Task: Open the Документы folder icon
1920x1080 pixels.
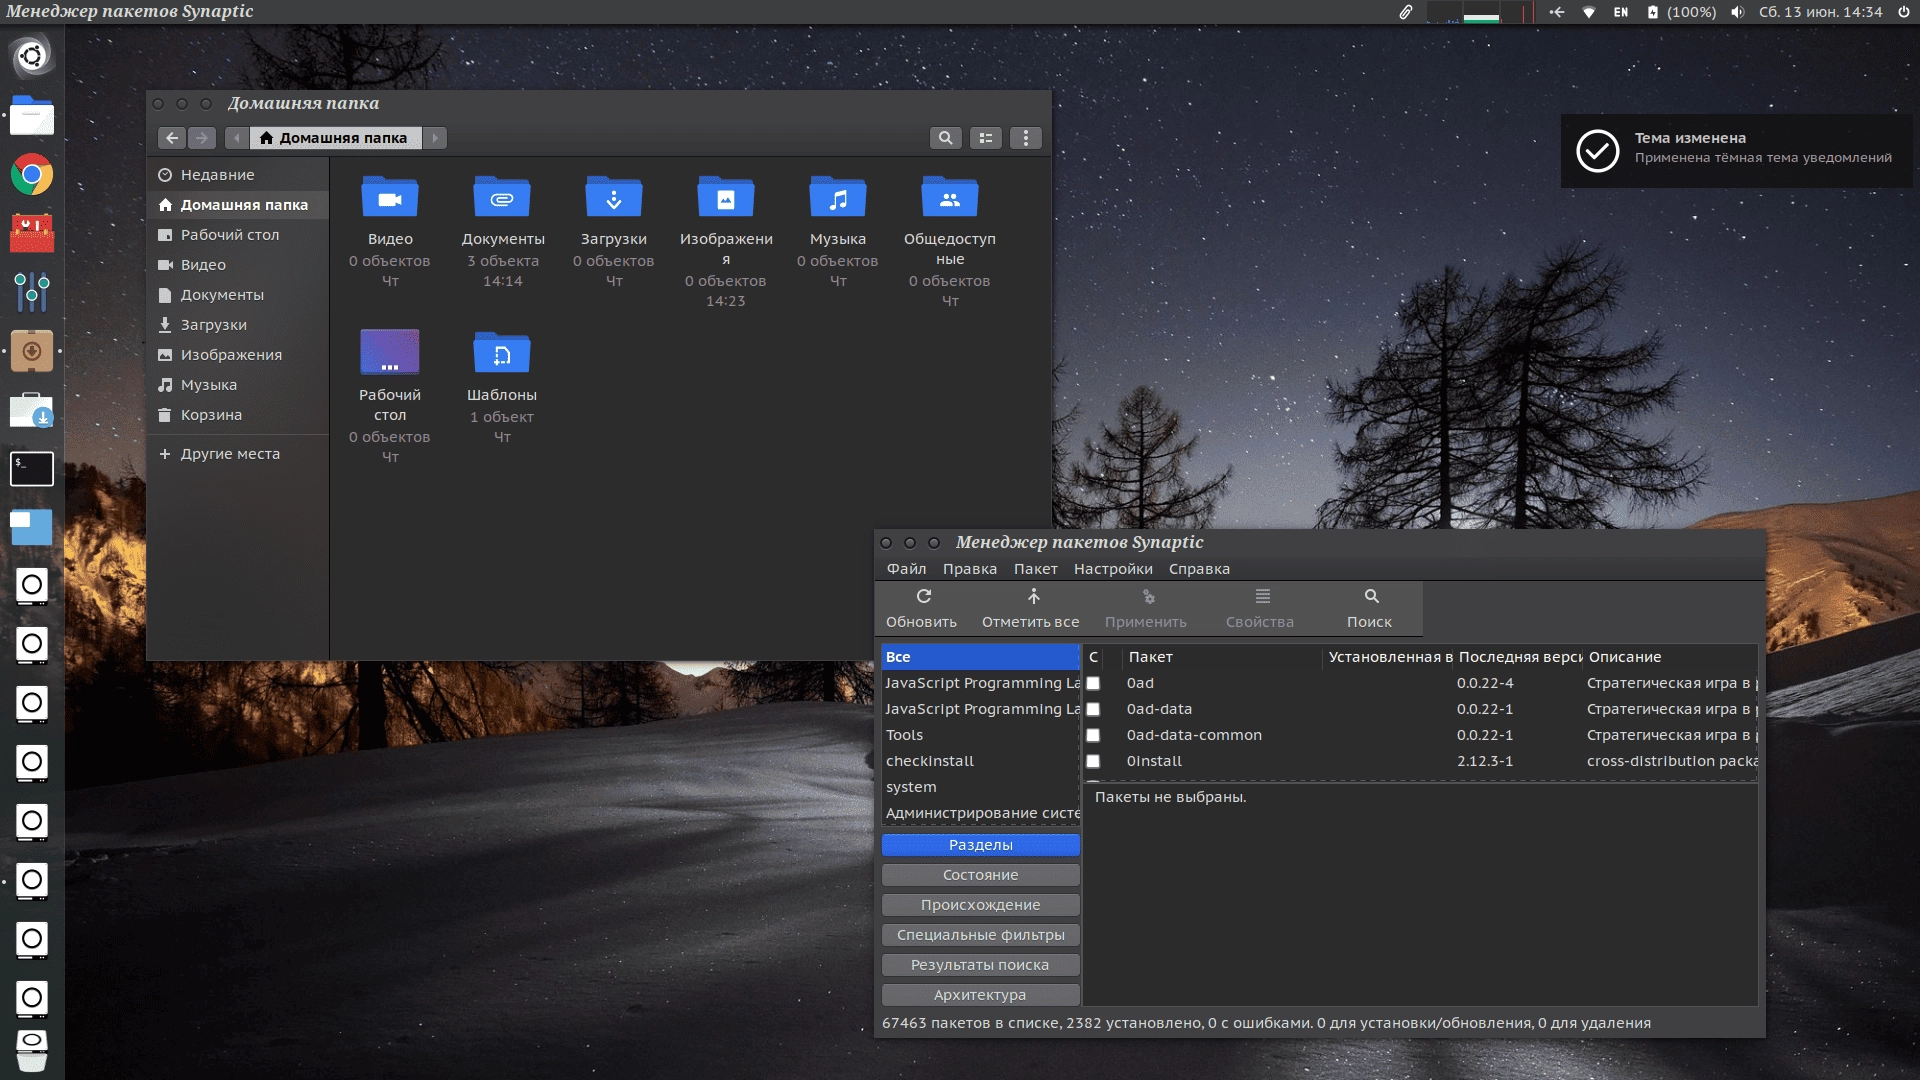Action: (502, 197)
